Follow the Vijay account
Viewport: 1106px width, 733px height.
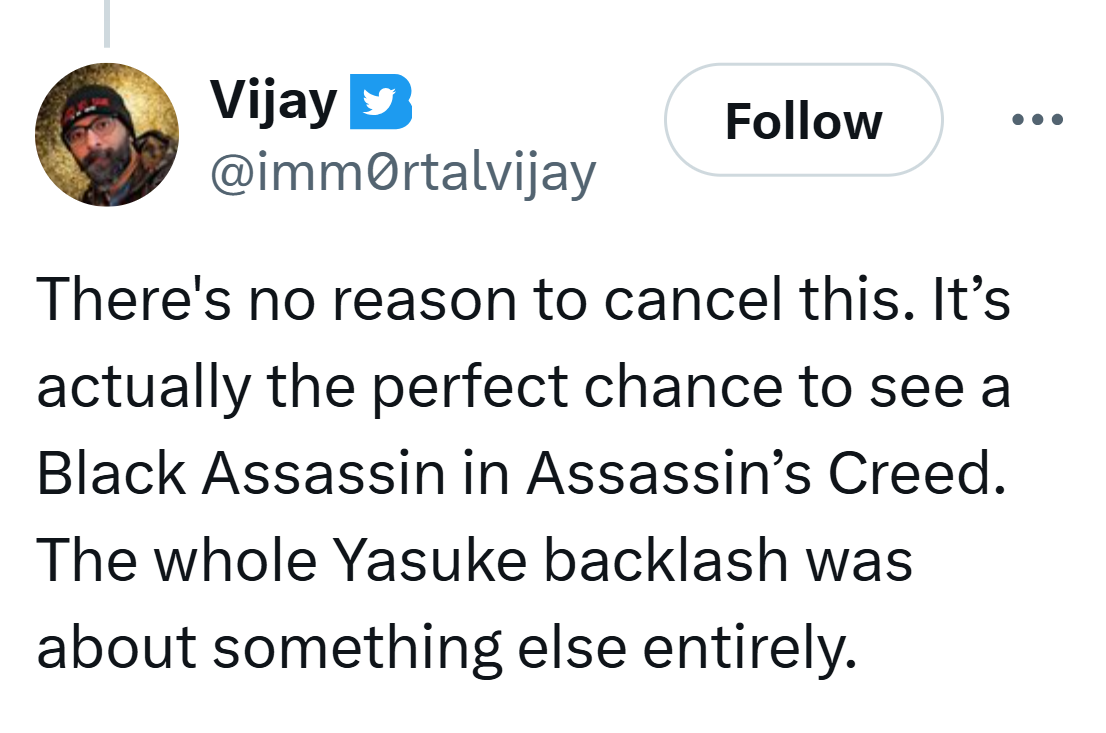(803, 121)
